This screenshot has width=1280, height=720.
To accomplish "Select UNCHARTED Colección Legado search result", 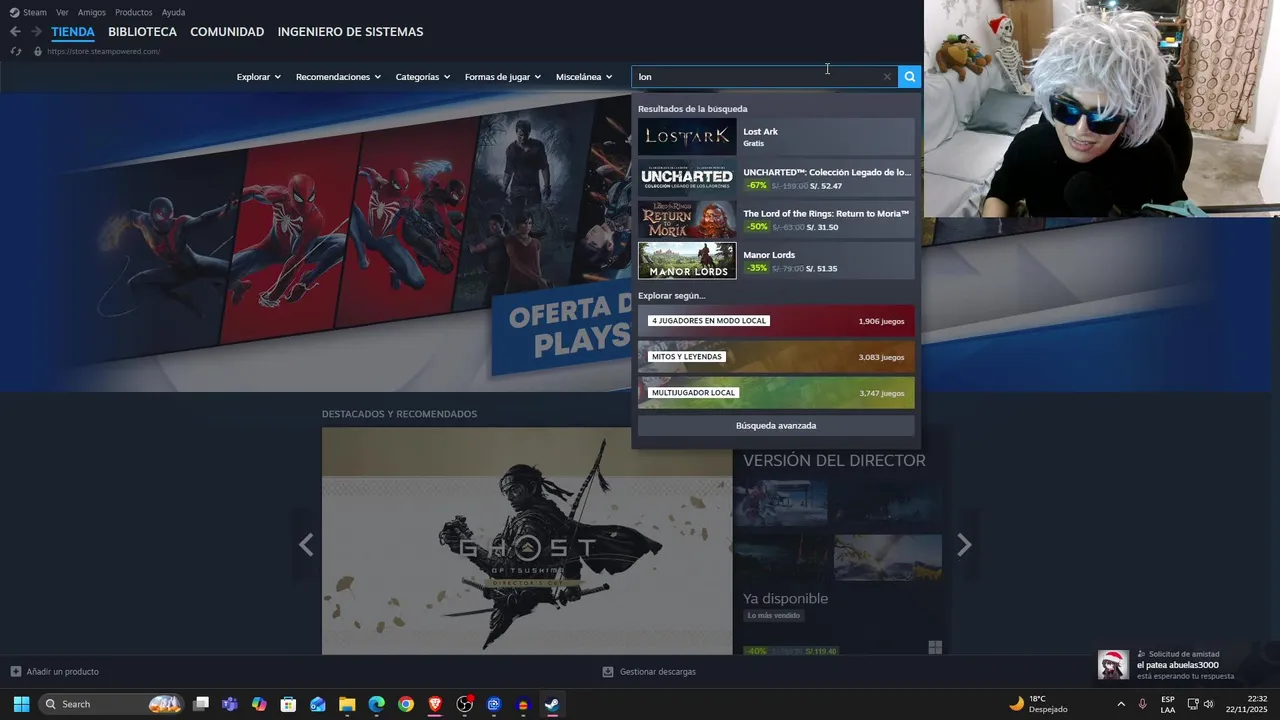I will (x=776, y=178).
